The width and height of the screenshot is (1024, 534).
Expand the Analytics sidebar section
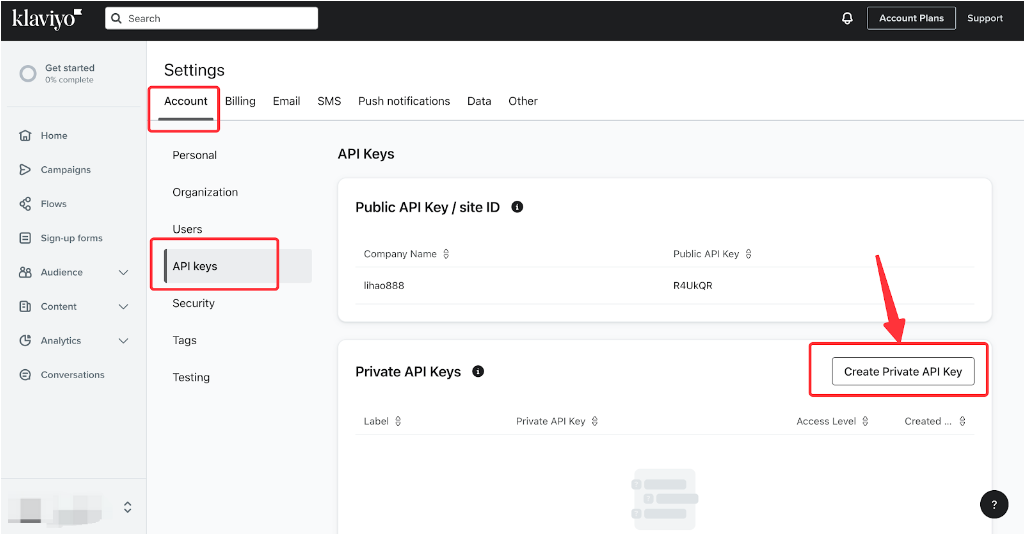[x=123, y=341]
